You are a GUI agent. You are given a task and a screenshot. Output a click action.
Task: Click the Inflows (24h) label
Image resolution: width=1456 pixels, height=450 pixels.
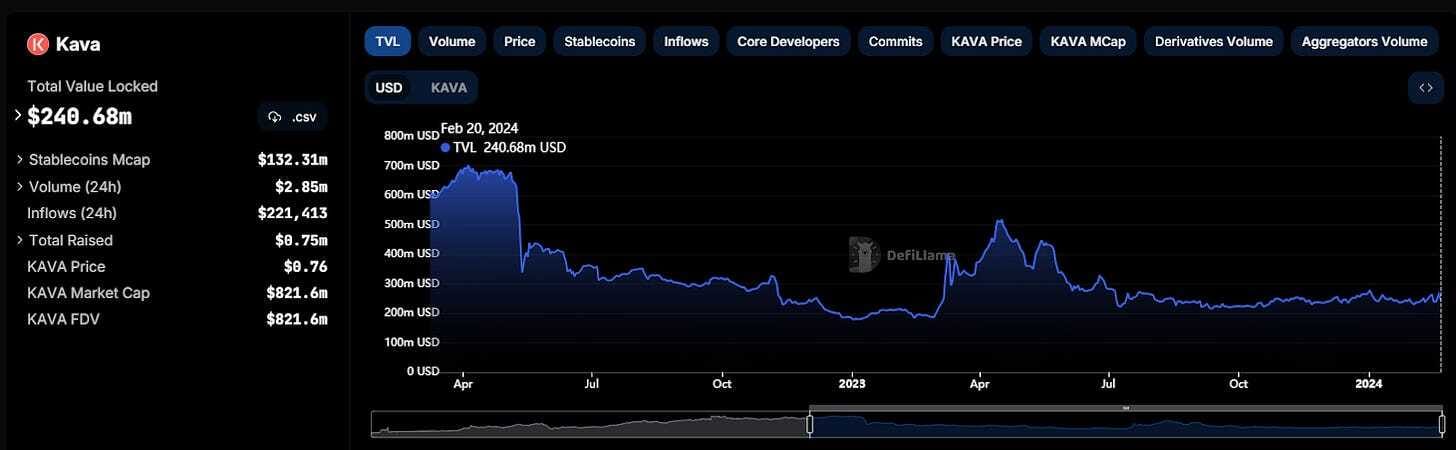(72, 213)
